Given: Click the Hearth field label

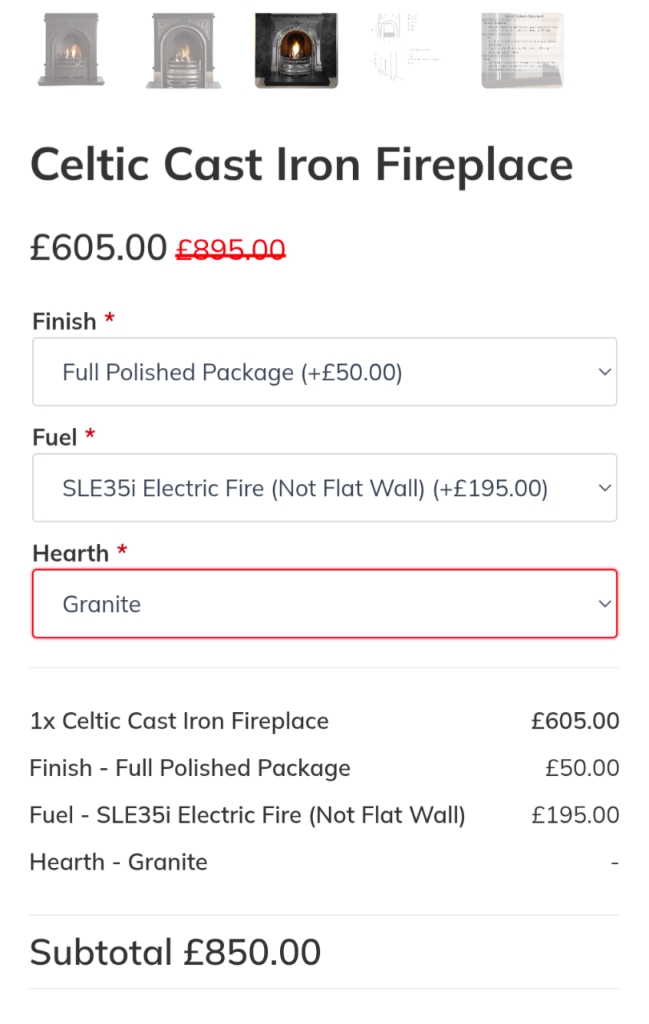Looking at the screenshot, I should pyautogui.click(x=70, y=553).
